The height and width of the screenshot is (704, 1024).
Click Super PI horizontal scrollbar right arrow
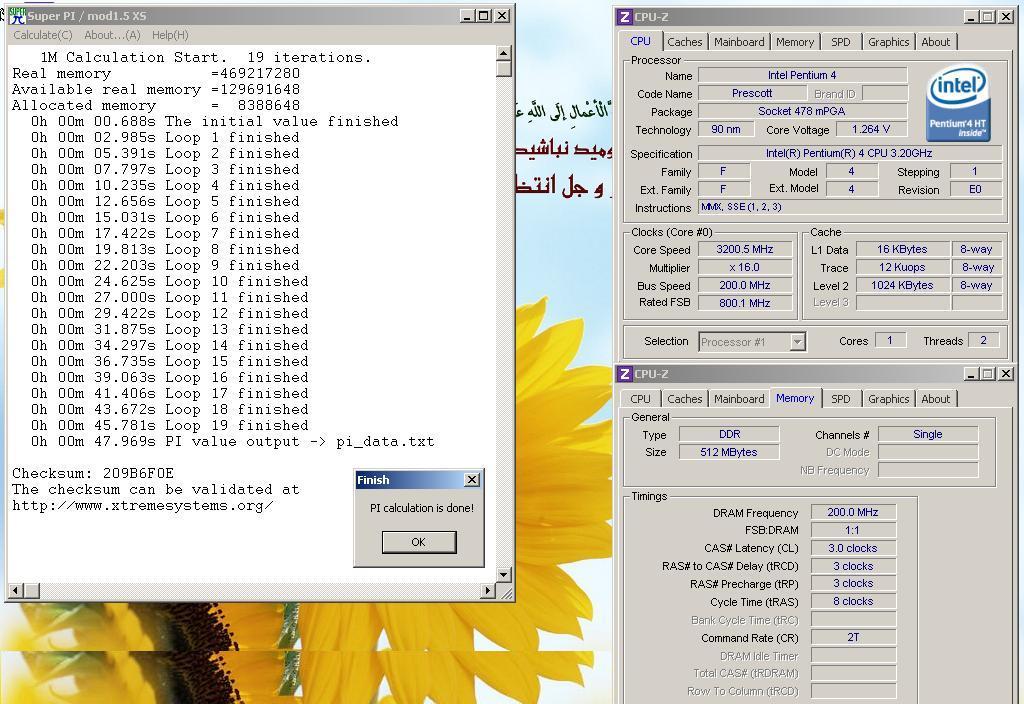(488, 590)
